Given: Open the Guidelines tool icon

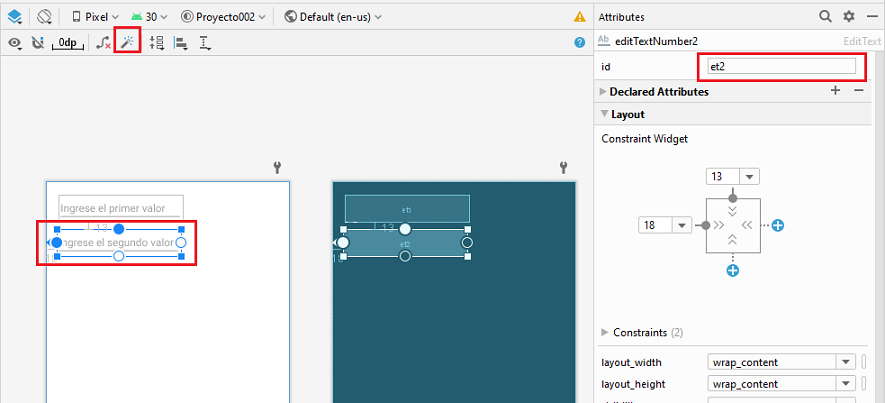Looking at the screenshot, I should pyautogui.click(x=205, y=43).
